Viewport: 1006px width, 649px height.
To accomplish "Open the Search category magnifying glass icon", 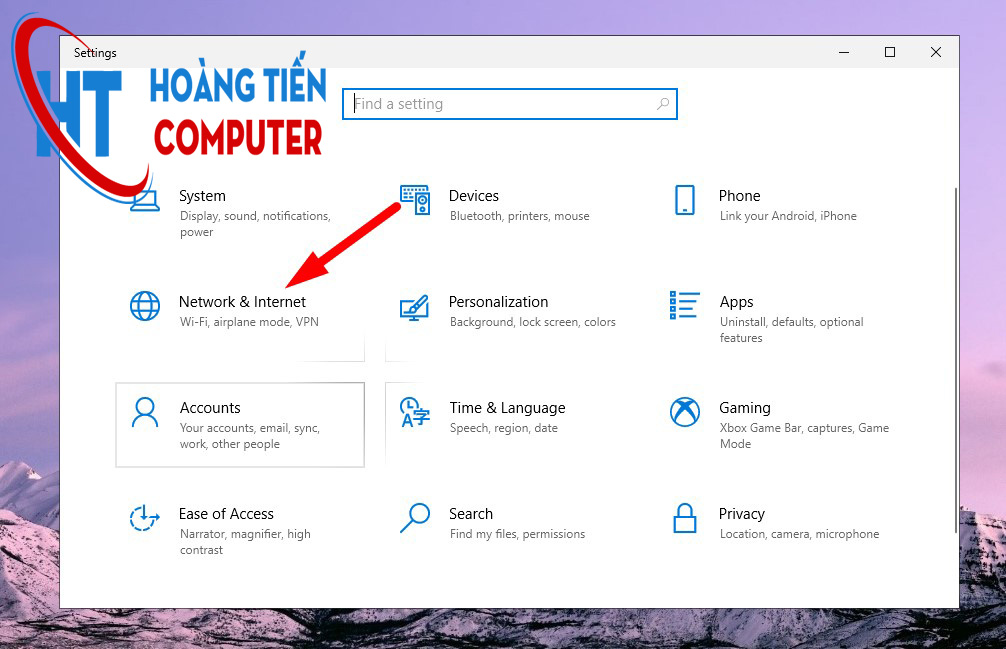I will point(414,518).
